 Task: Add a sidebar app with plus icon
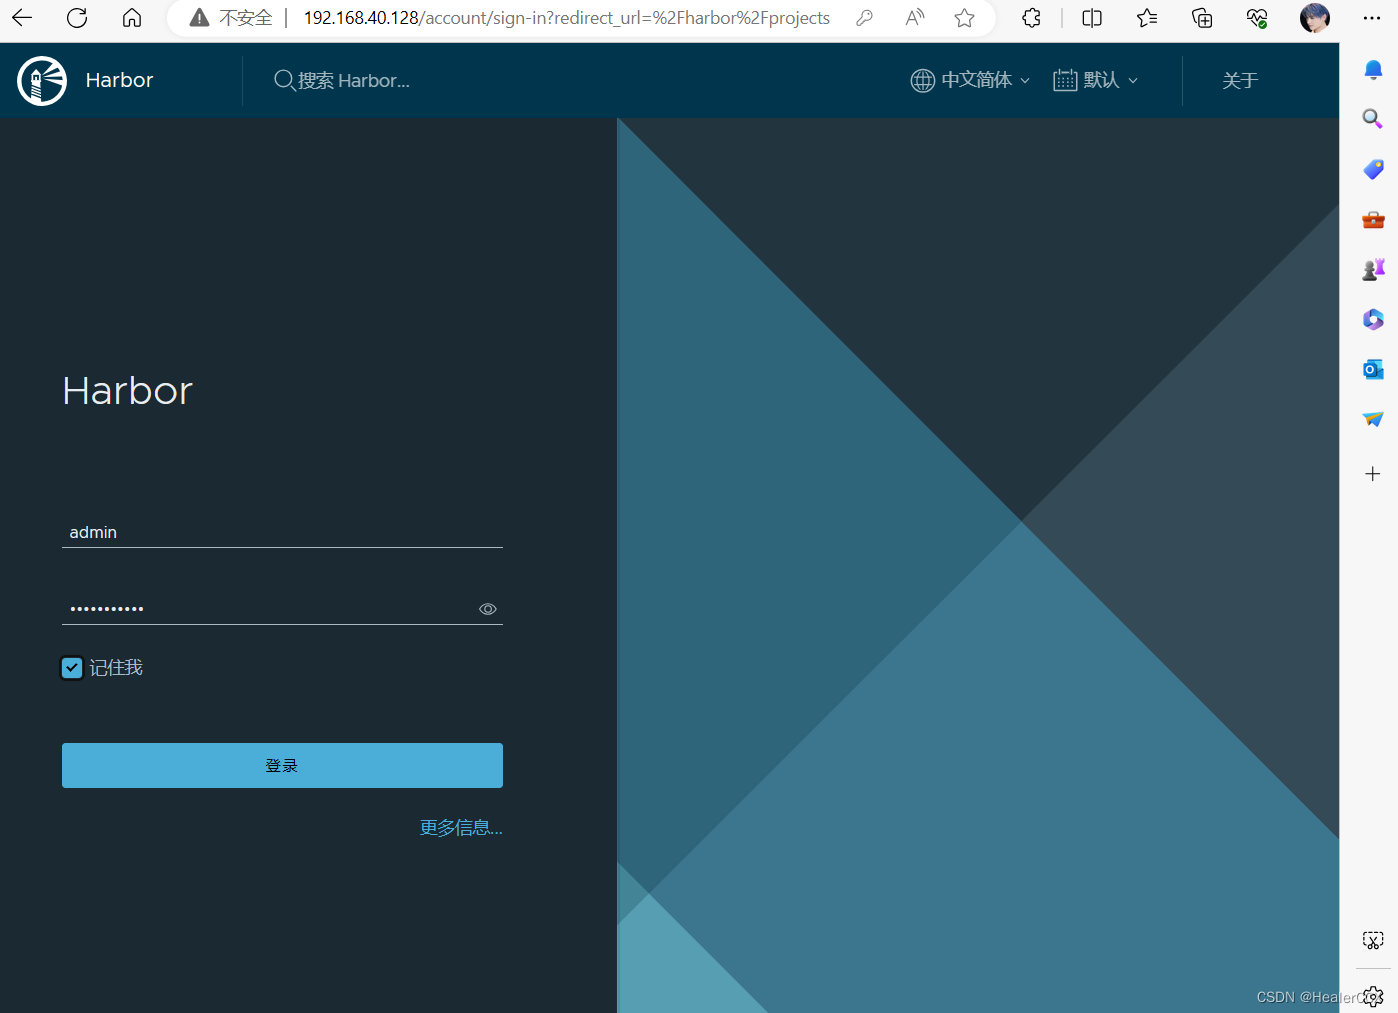click(x=1373, y=474)
